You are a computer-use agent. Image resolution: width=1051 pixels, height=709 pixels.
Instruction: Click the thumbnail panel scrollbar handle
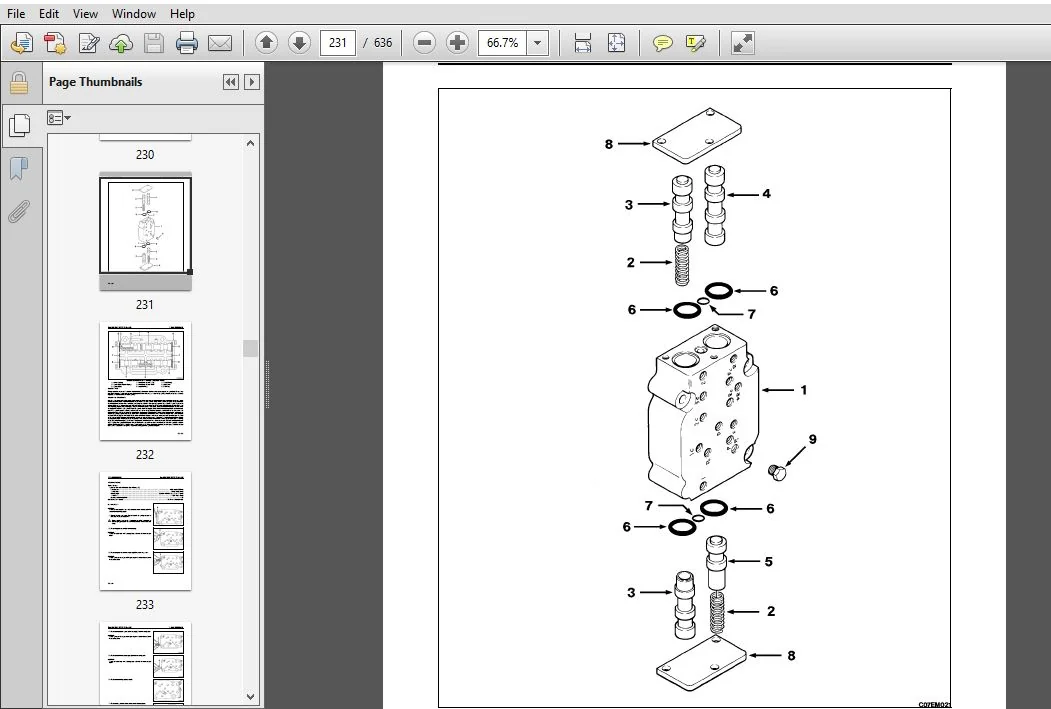click(250, 348)
